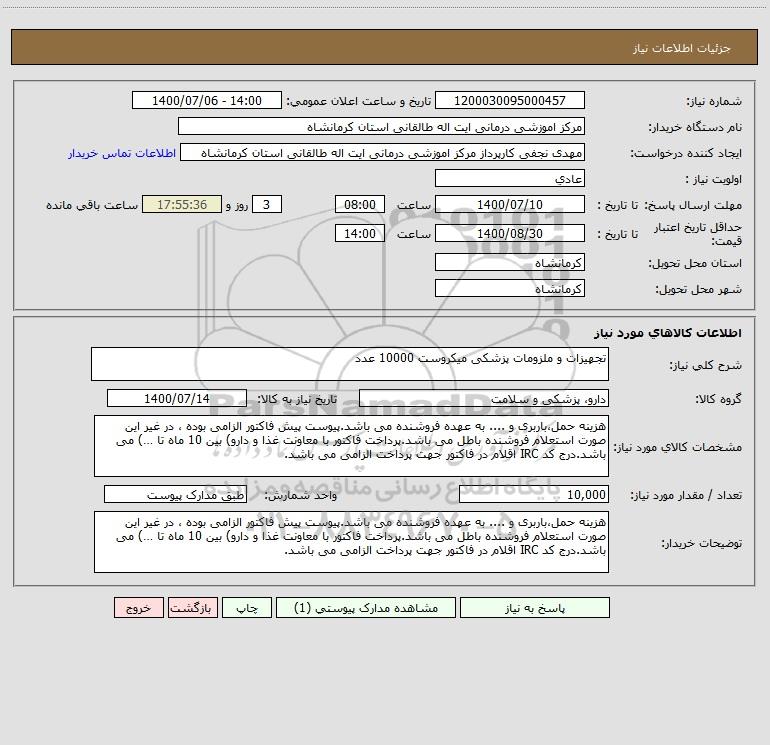Click the تعداد / مقدار مورد نیاز label

tap(686, 496)
